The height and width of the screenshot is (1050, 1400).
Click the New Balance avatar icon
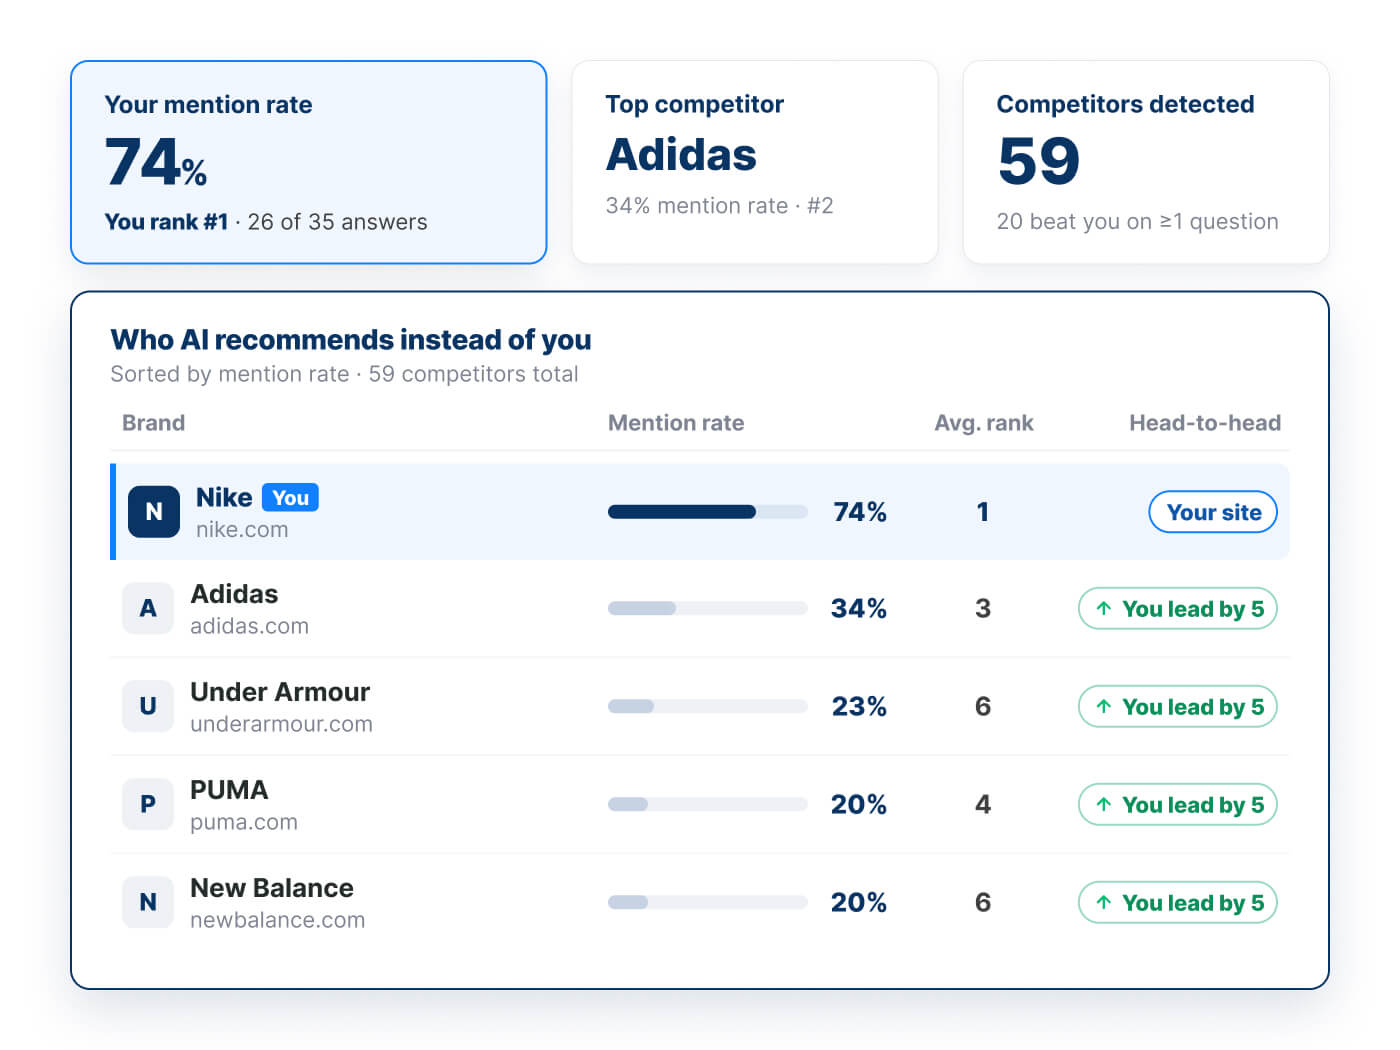(148, 902)
